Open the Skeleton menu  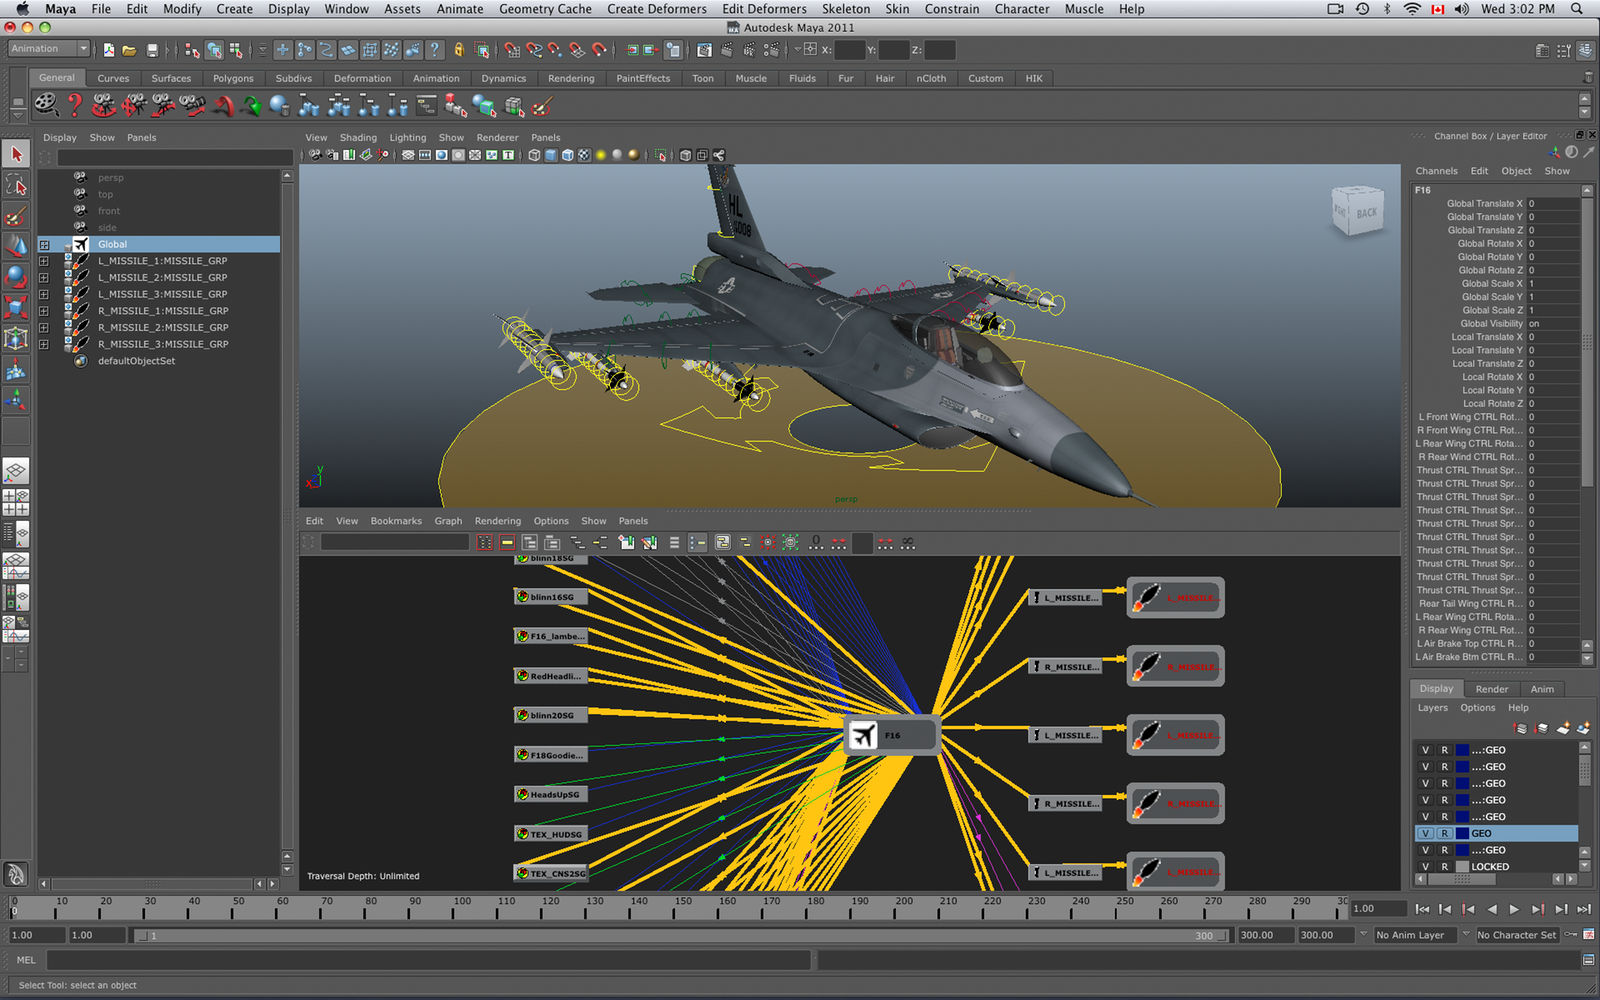pyautogui.click(x=846, y=9)
